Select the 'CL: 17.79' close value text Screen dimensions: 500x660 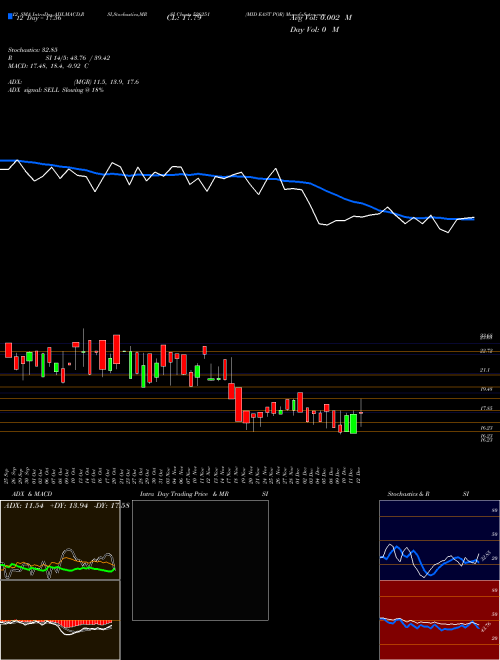click(184, 18)
